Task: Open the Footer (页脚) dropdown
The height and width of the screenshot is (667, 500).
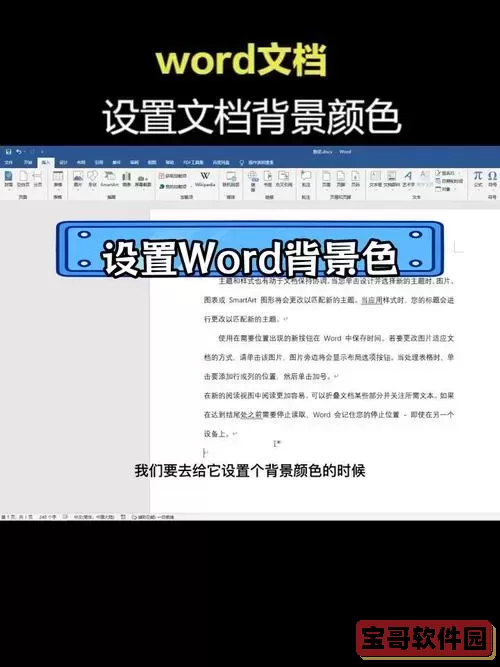Action: click(x=341, y=179)
